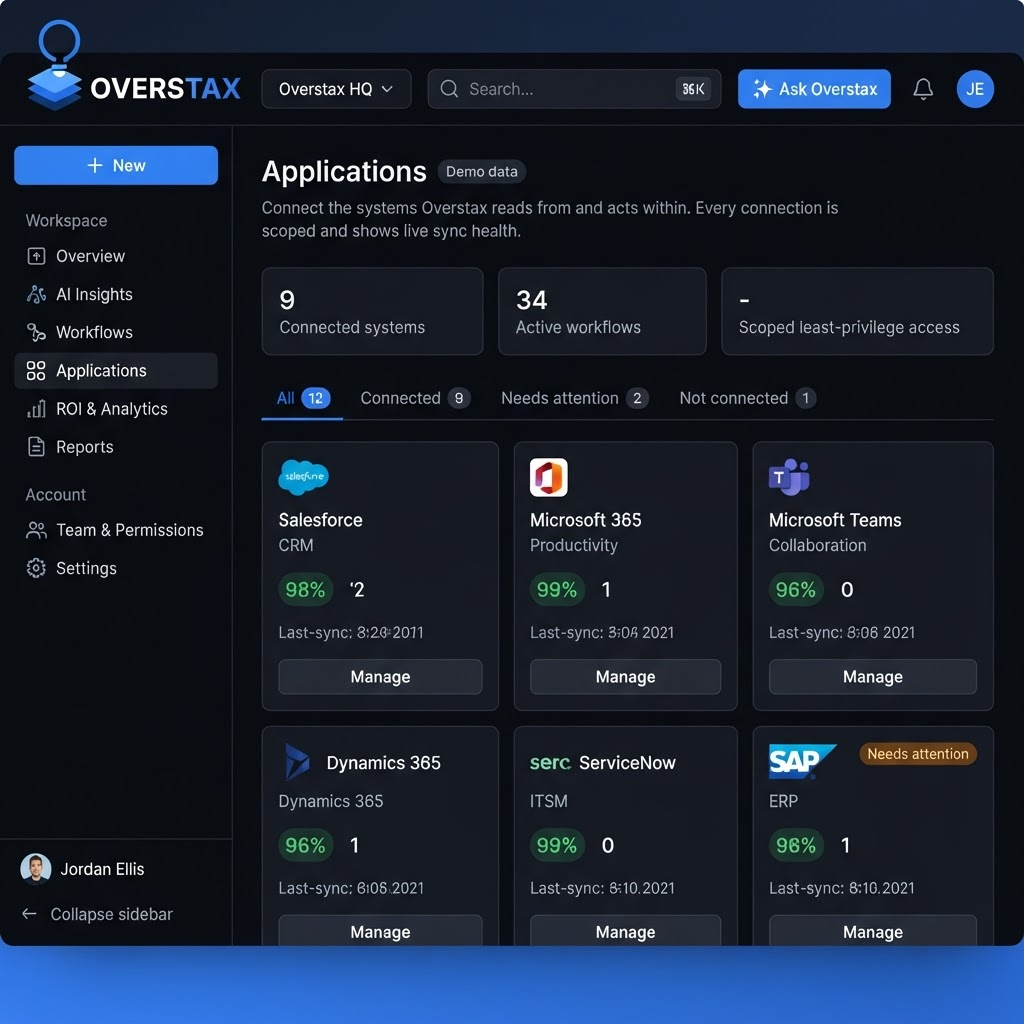Manage the Dynamics 365 connection

380,931
